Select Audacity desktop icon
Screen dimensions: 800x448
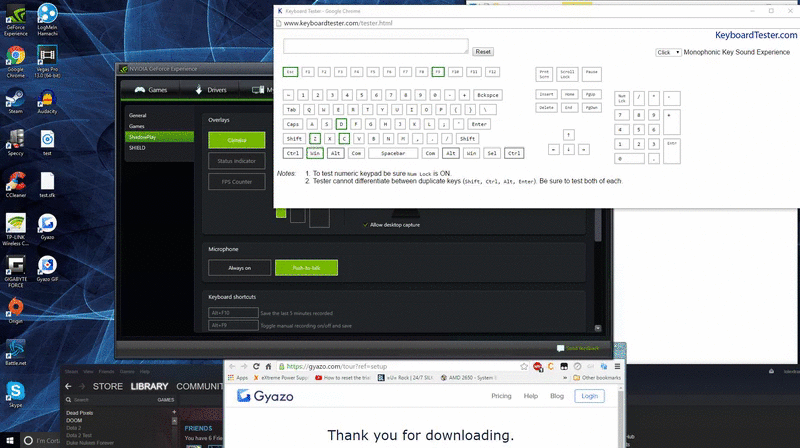[x=47, y=101]
